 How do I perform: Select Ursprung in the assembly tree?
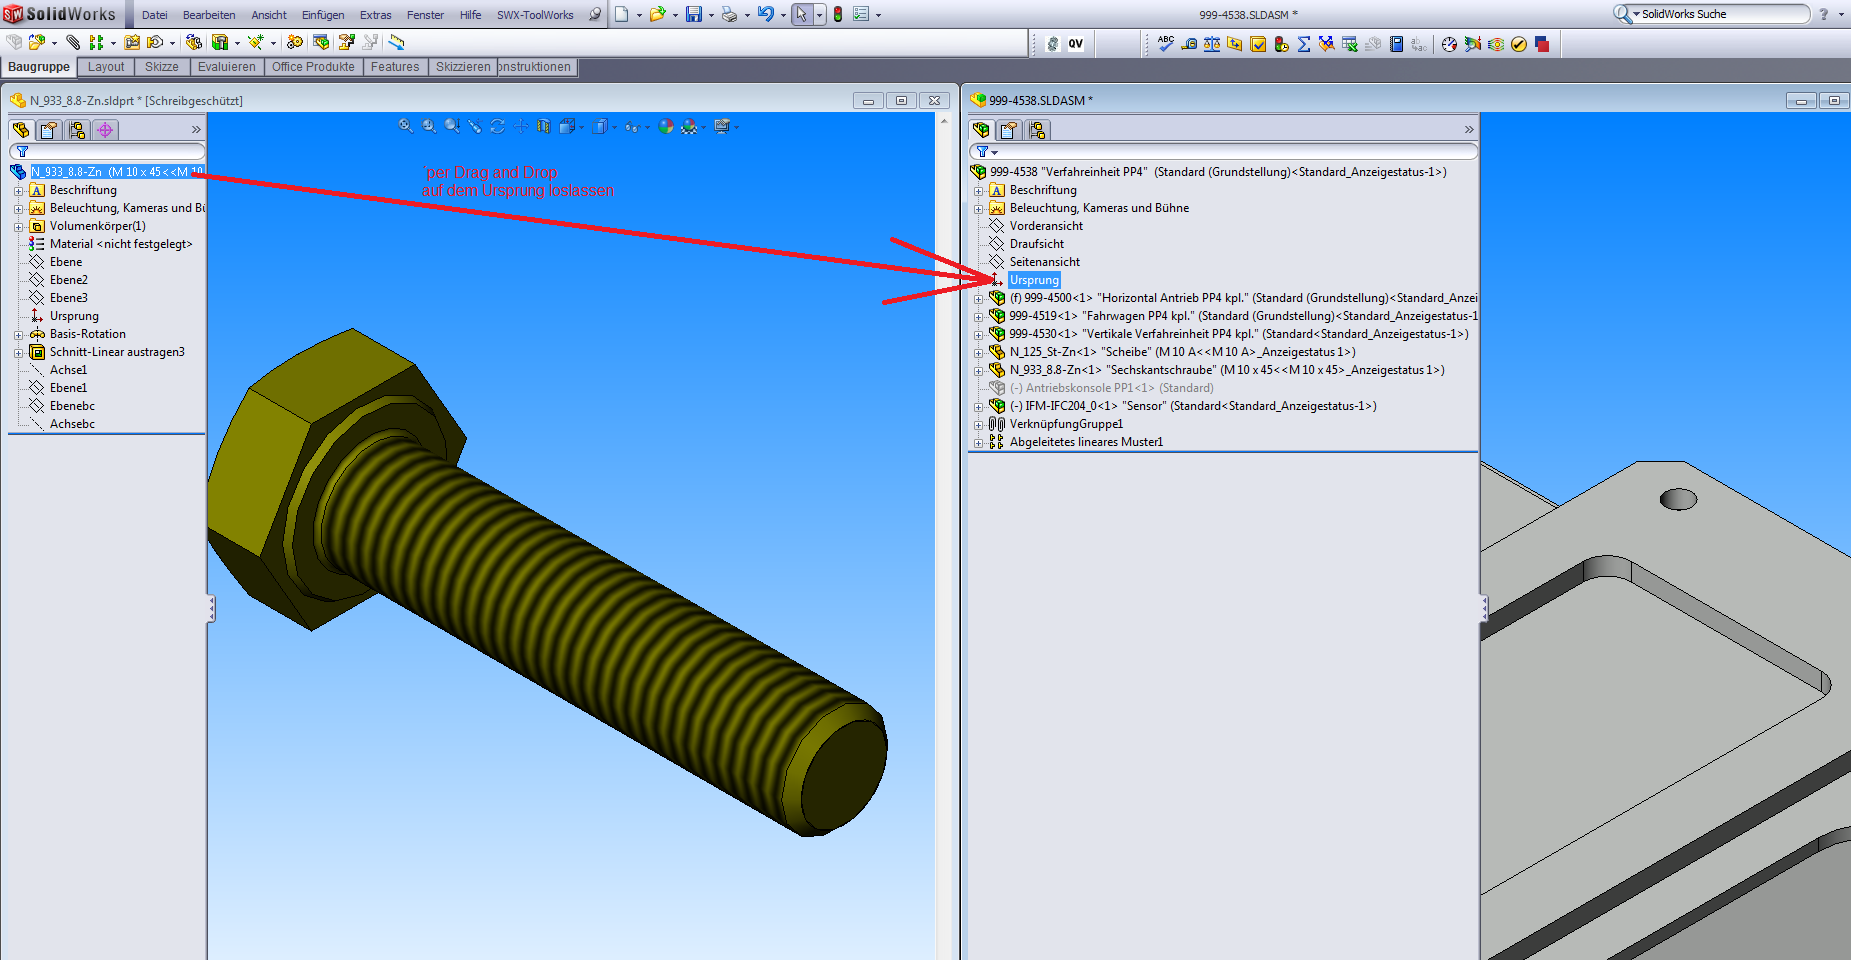pos(1034,280)
